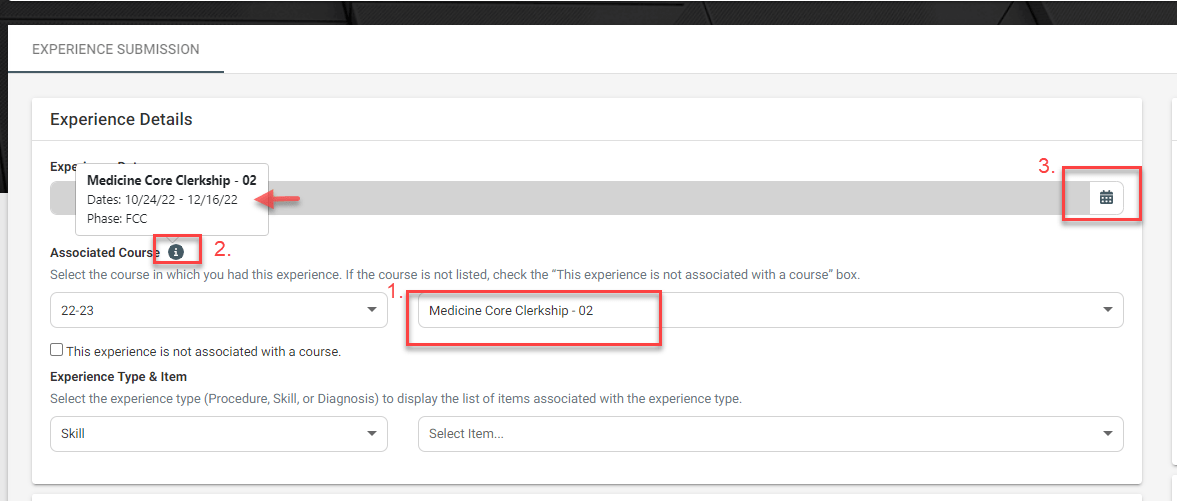Switch to the Experience Submission tab

pos(116,50)
